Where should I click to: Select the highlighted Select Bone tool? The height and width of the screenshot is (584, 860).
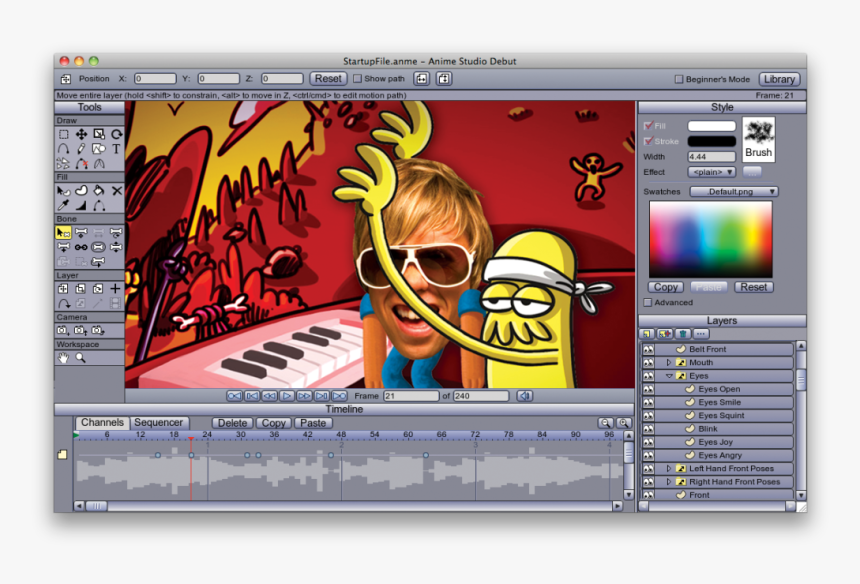tap(64, 233)
